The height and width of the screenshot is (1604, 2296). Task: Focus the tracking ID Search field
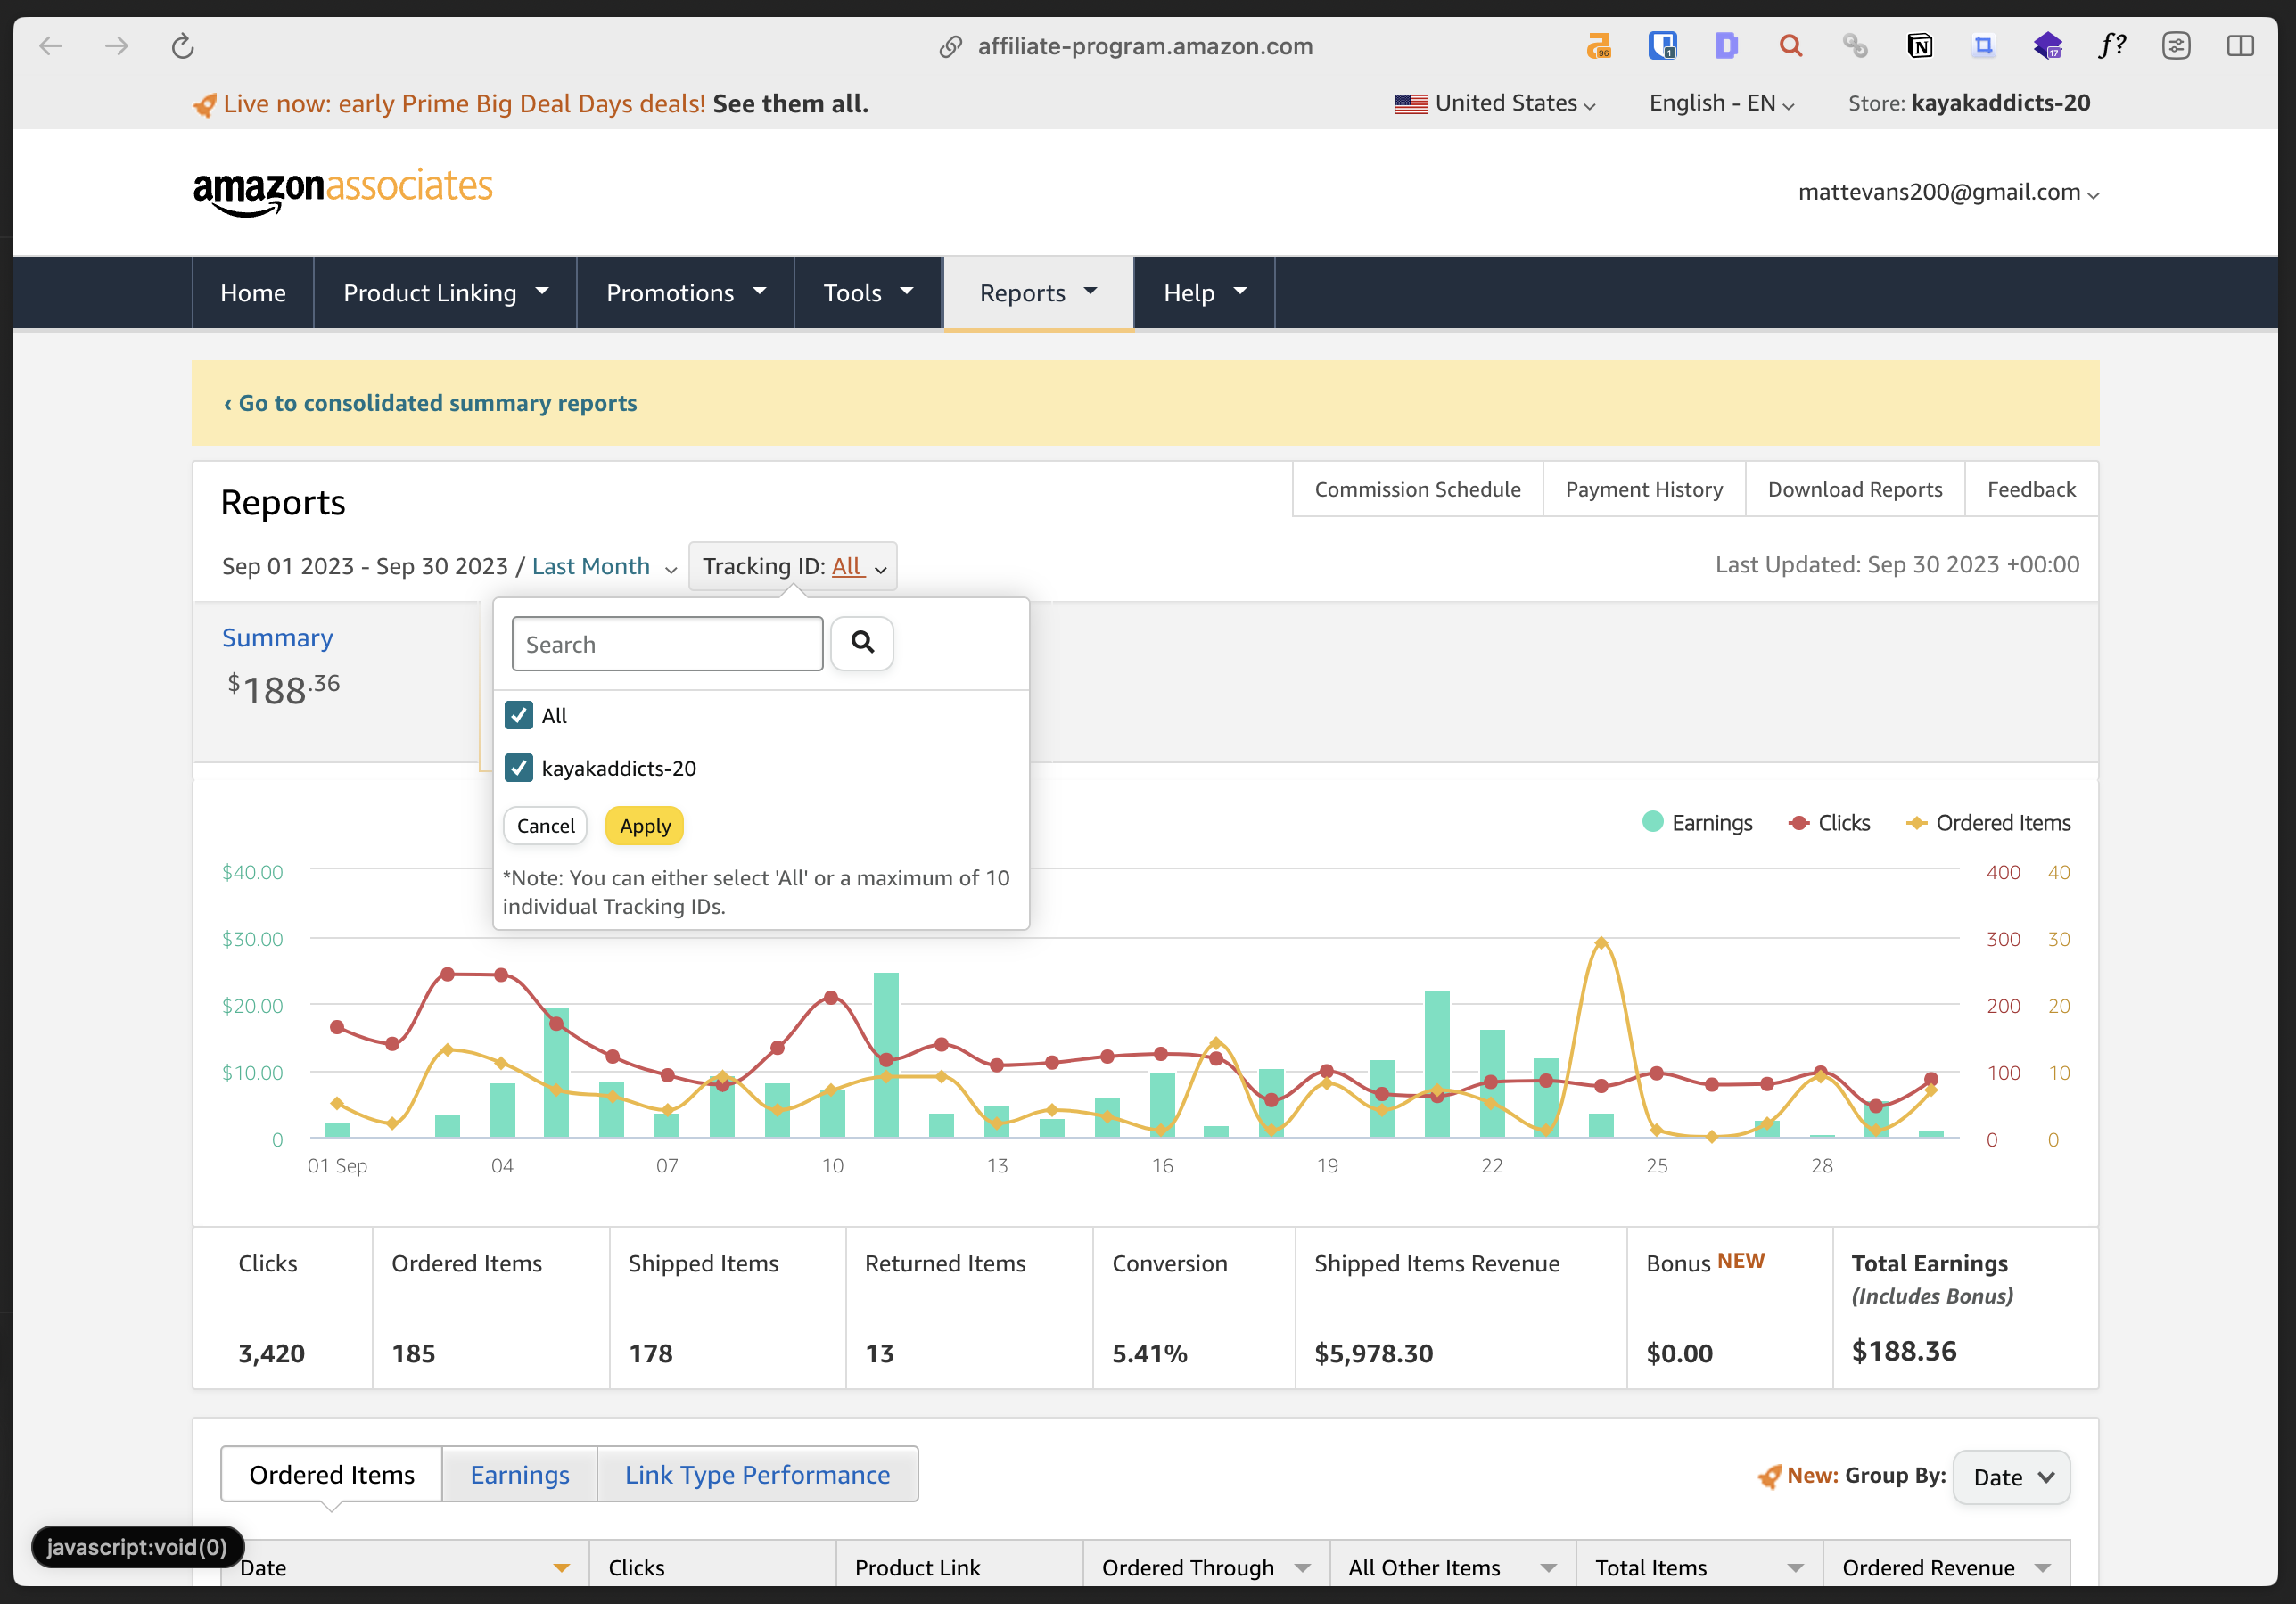(x=667, y=644)
